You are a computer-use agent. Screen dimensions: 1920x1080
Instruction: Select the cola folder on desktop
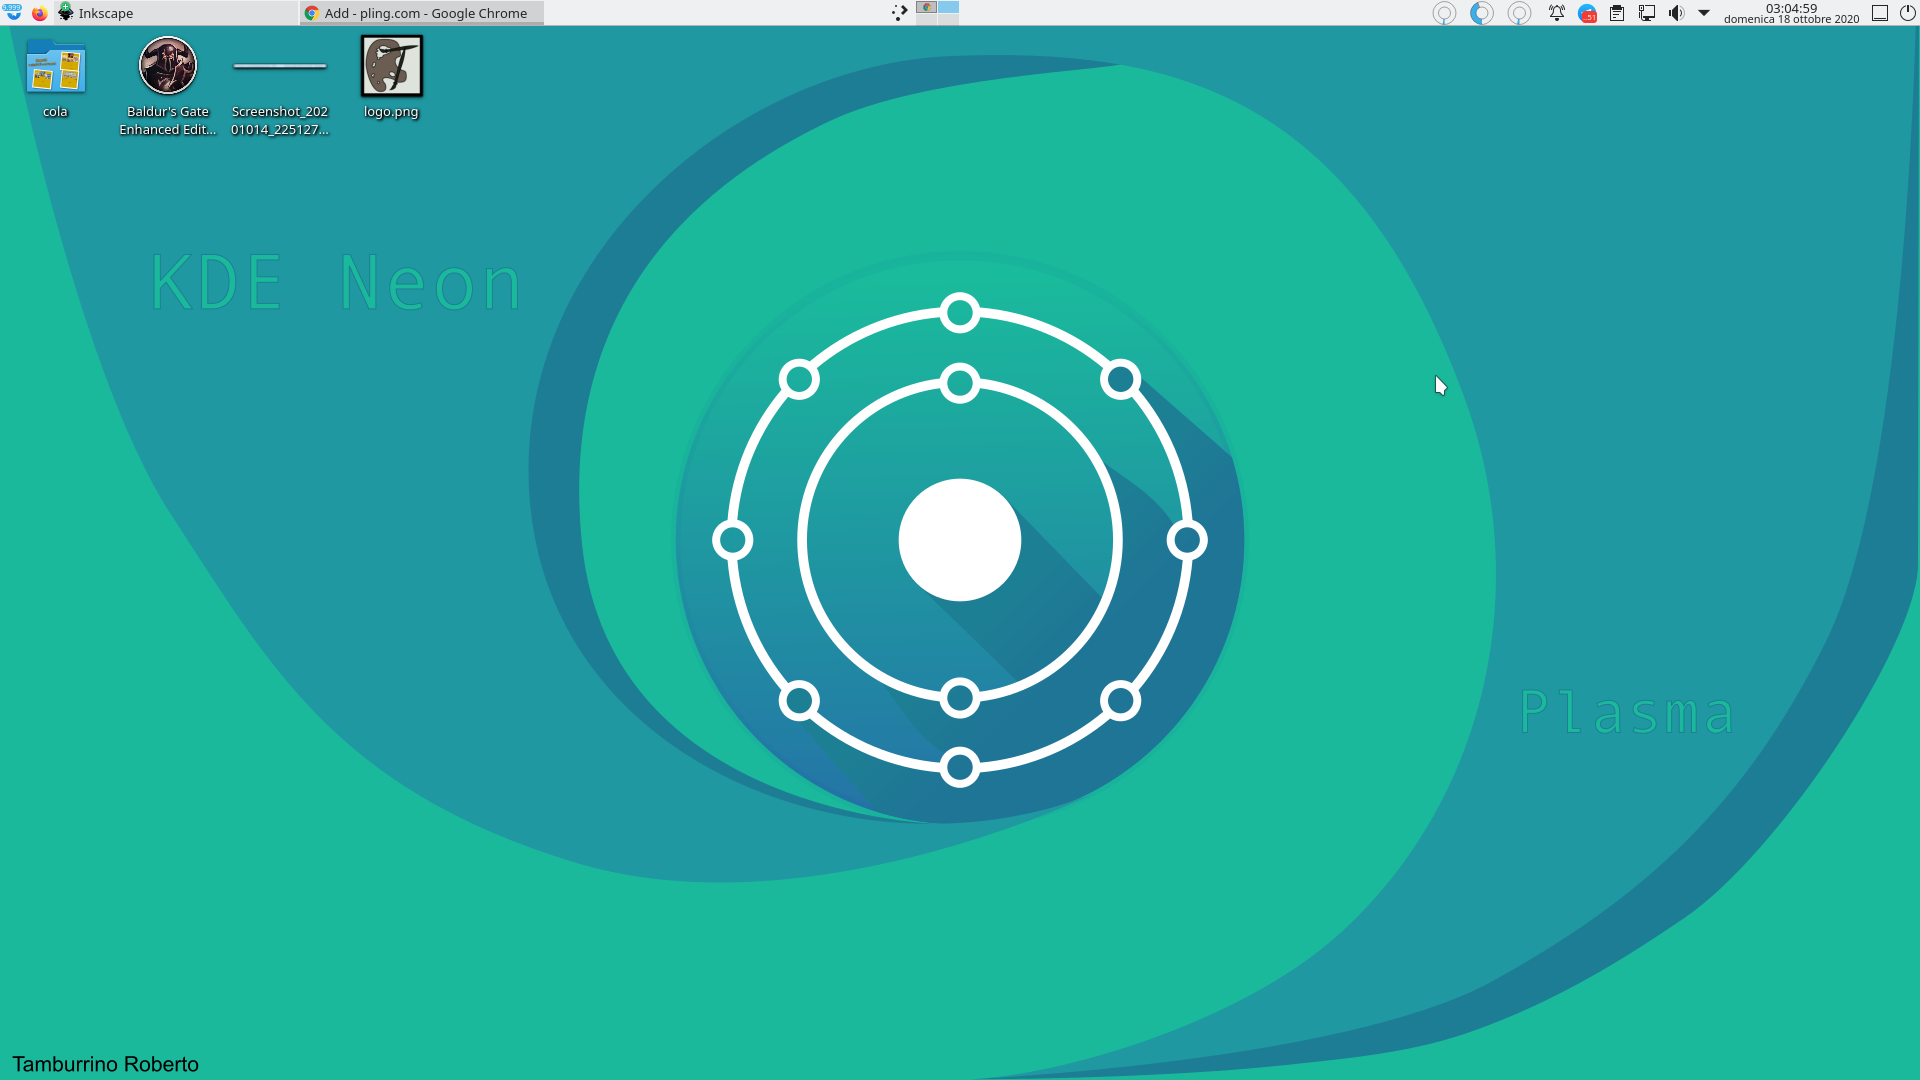(55, 78)
